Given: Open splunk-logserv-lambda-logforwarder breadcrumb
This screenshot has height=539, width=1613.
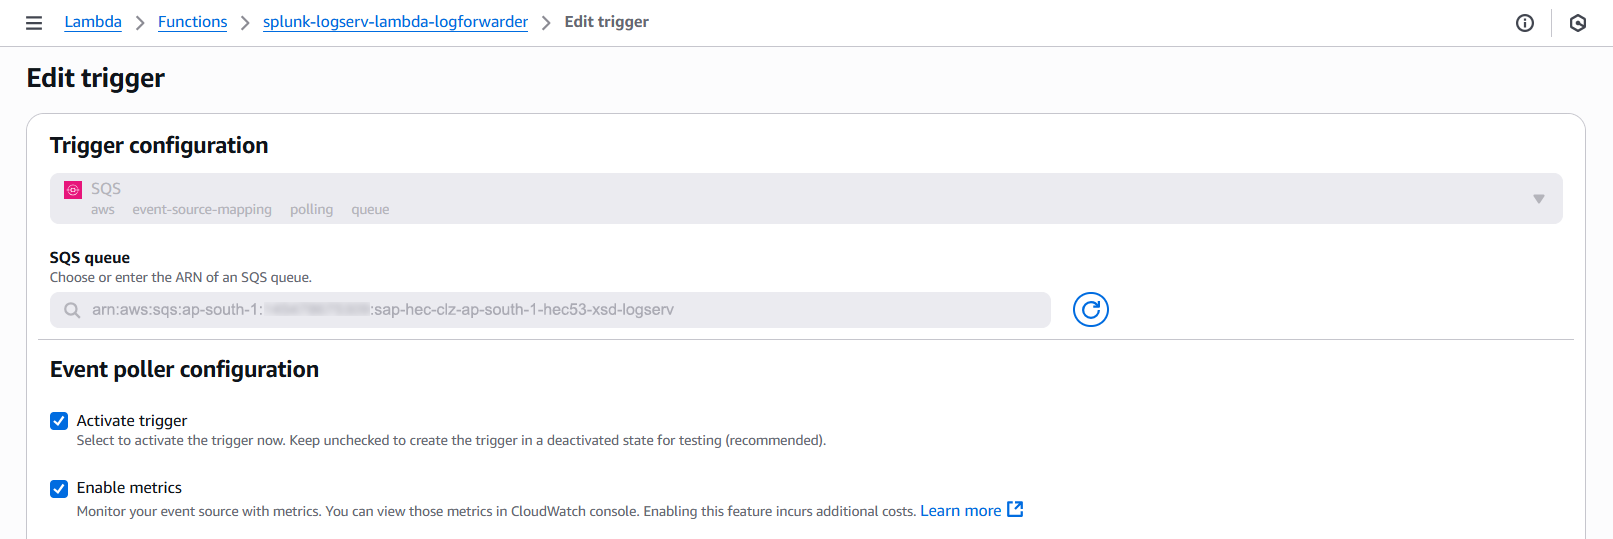Looking at the screenshot, I should pyautogui.click(x=395, y=22).
